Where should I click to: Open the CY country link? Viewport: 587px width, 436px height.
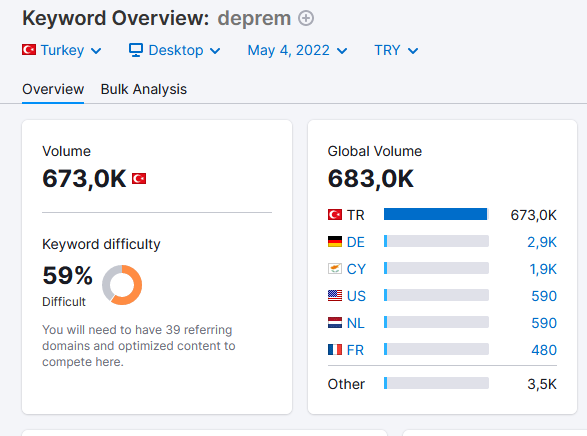coord(356,269)
